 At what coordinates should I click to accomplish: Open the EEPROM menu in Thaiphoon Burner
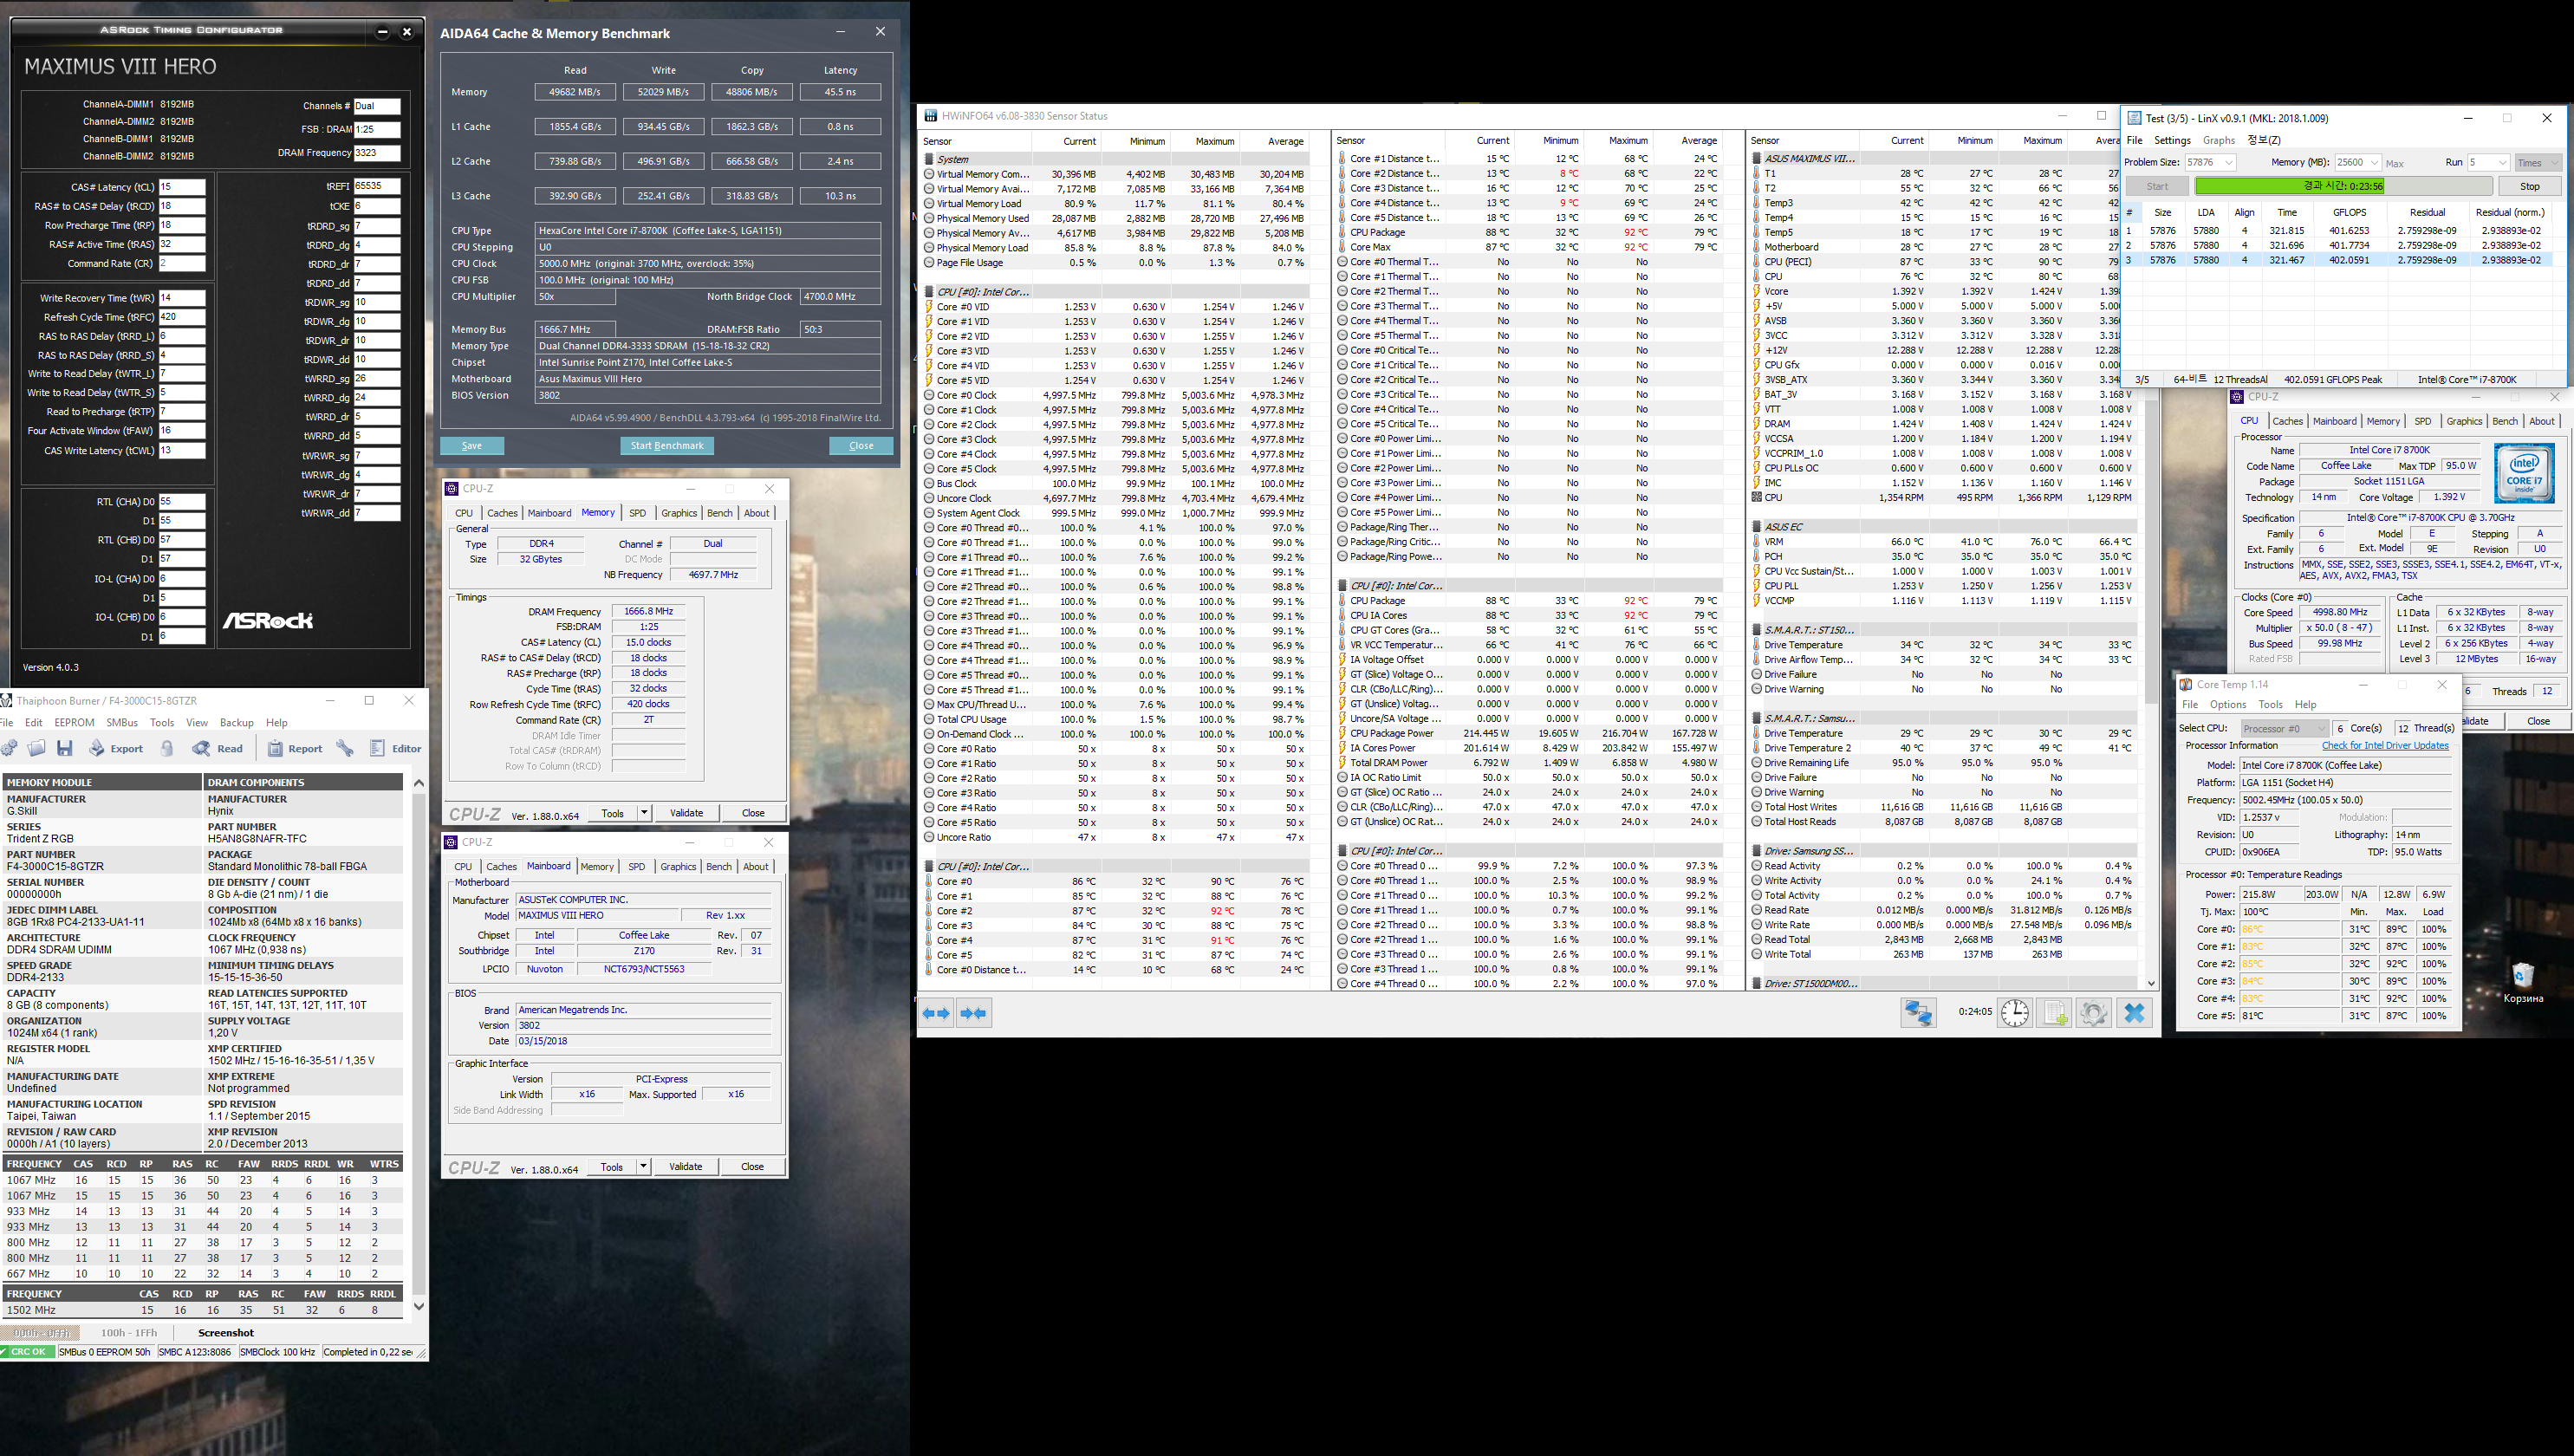[x=74, y=722]
